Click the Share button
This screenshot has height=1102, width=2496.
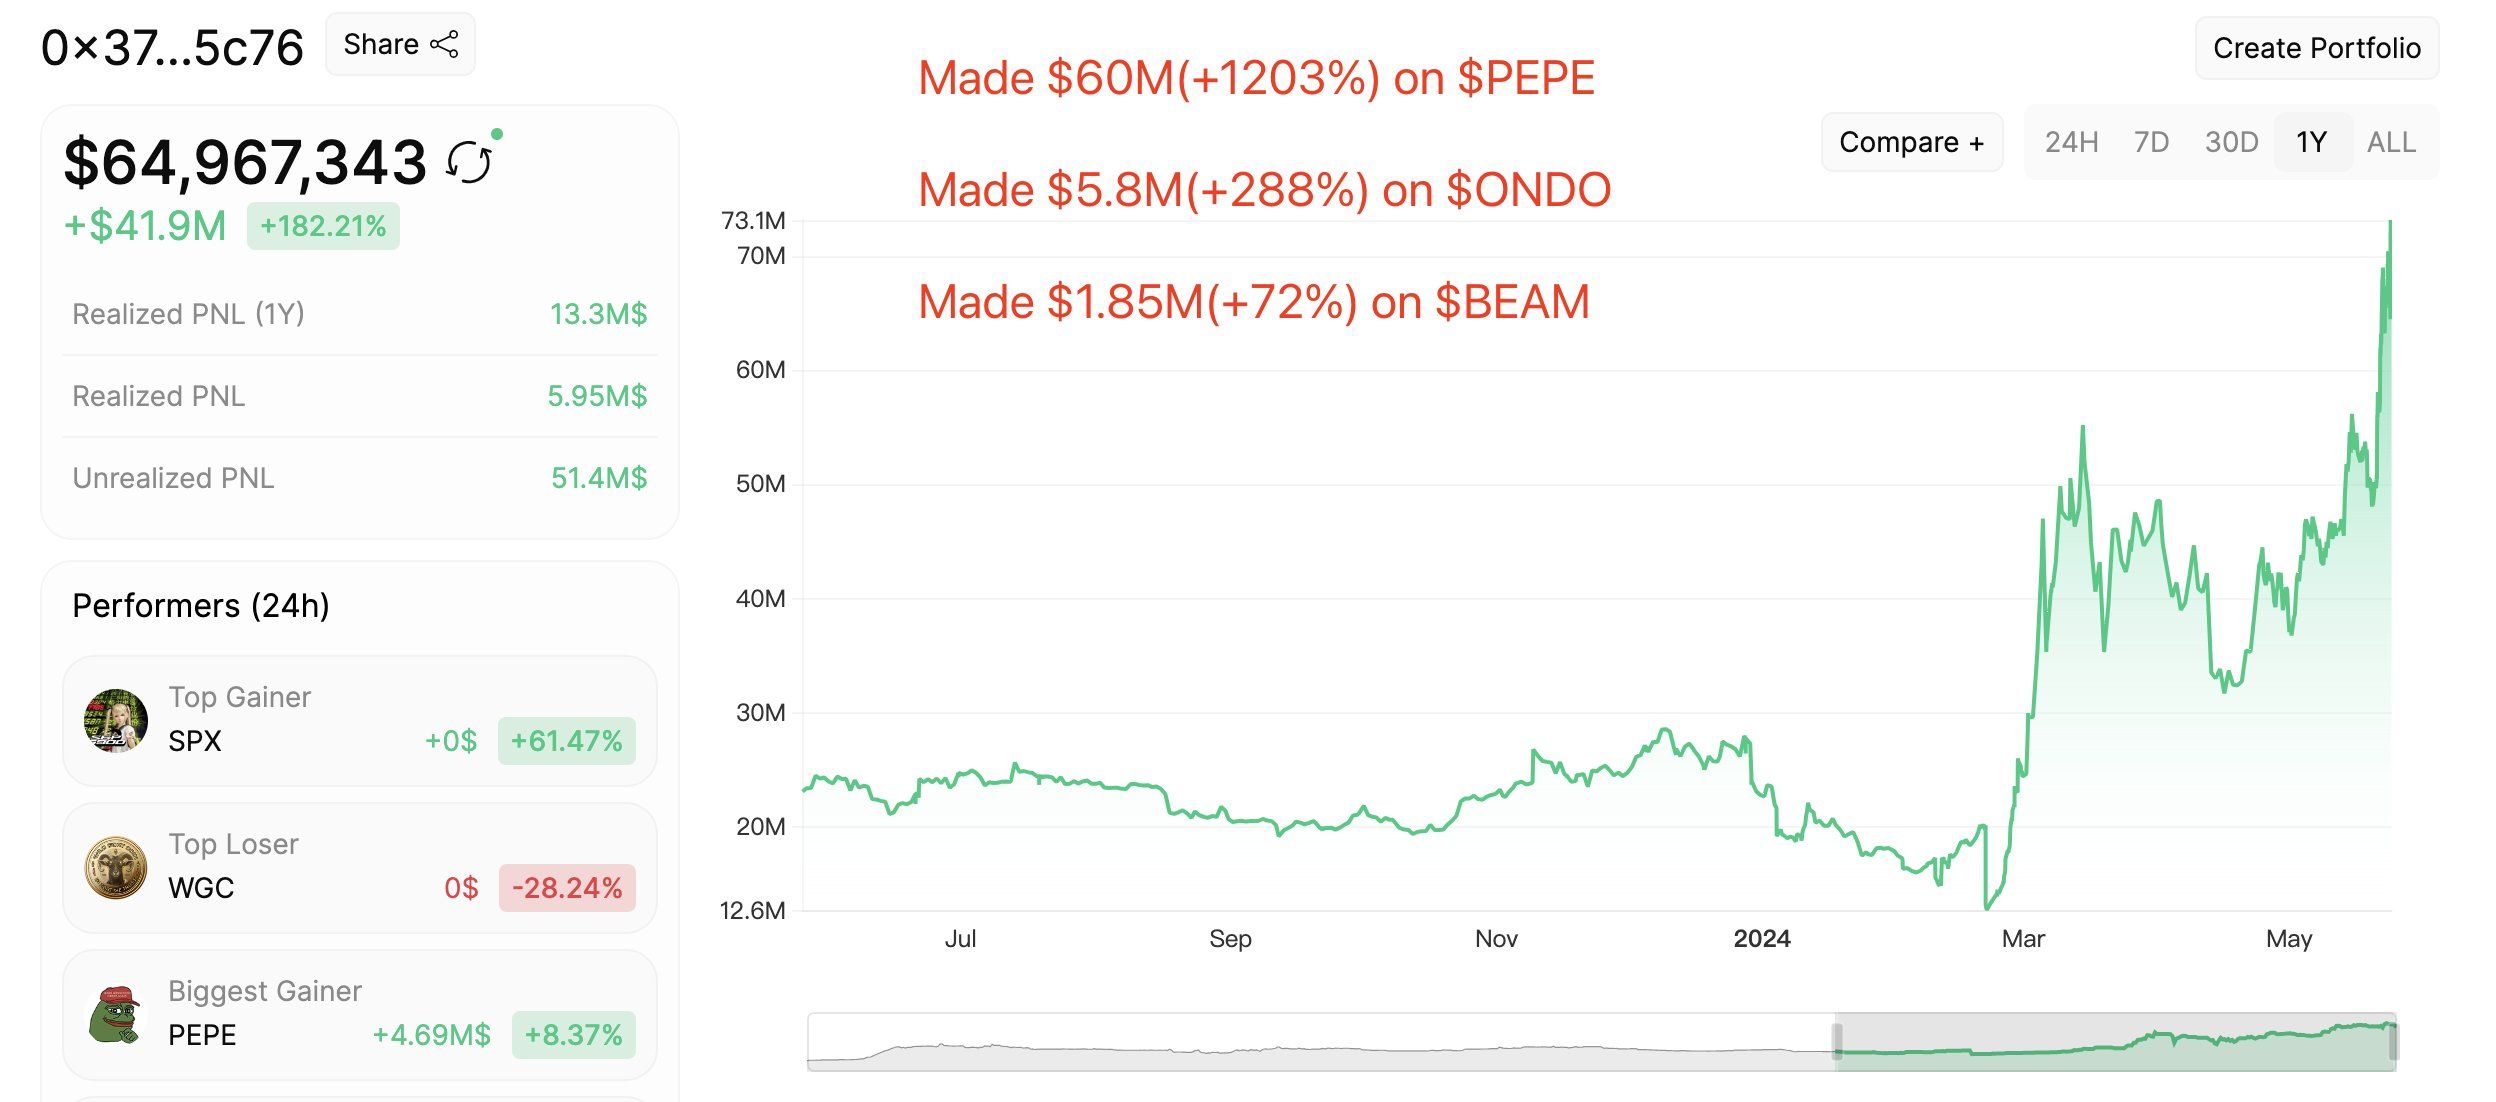click(x=400, y=45)
